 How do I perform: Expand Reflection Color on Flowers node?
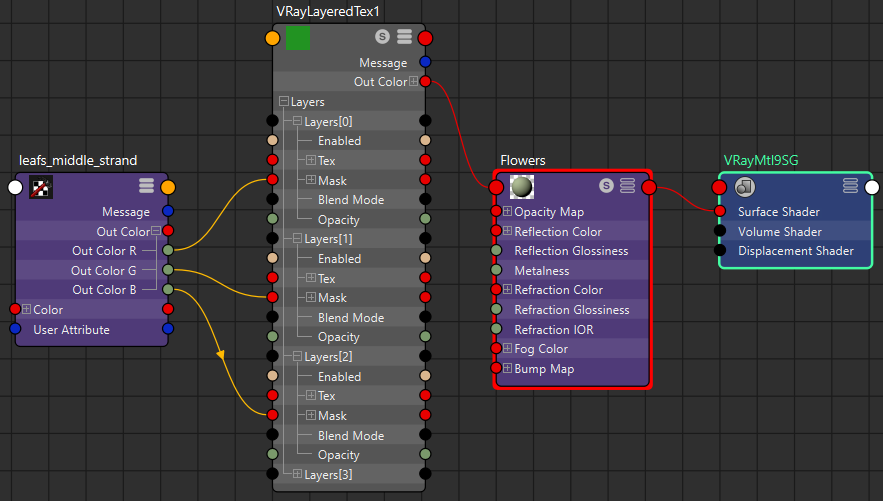[x=507, y=231]
